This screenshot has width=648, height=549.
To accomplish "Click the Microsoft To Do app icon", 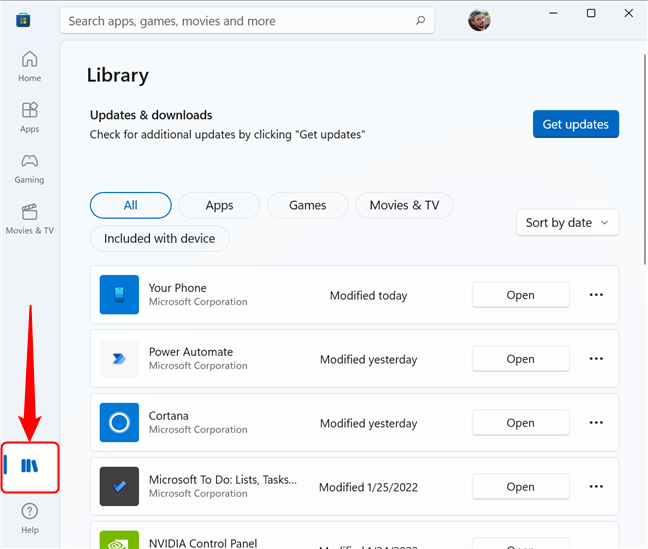I will click(119, 486).
